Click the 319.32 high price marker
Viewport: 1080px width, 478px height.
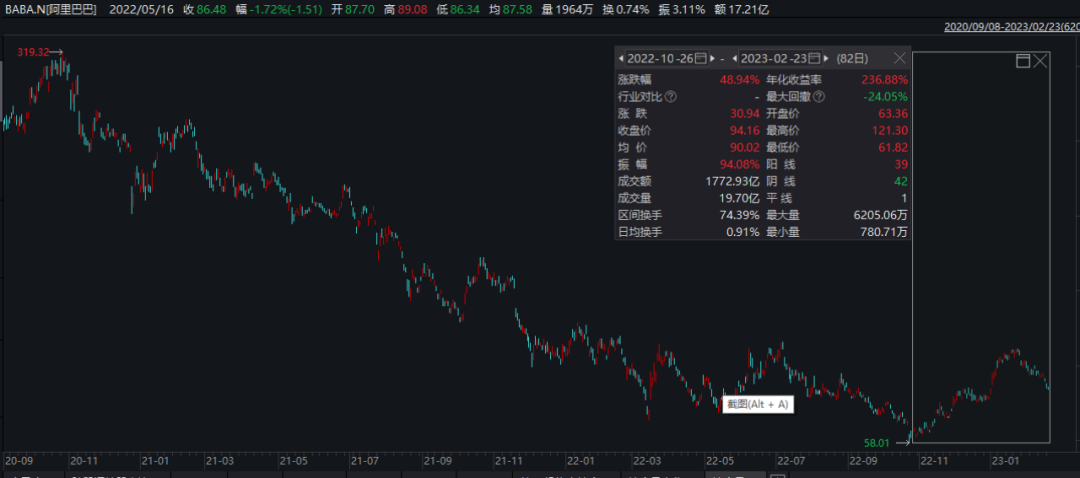[x=34, y=52]
